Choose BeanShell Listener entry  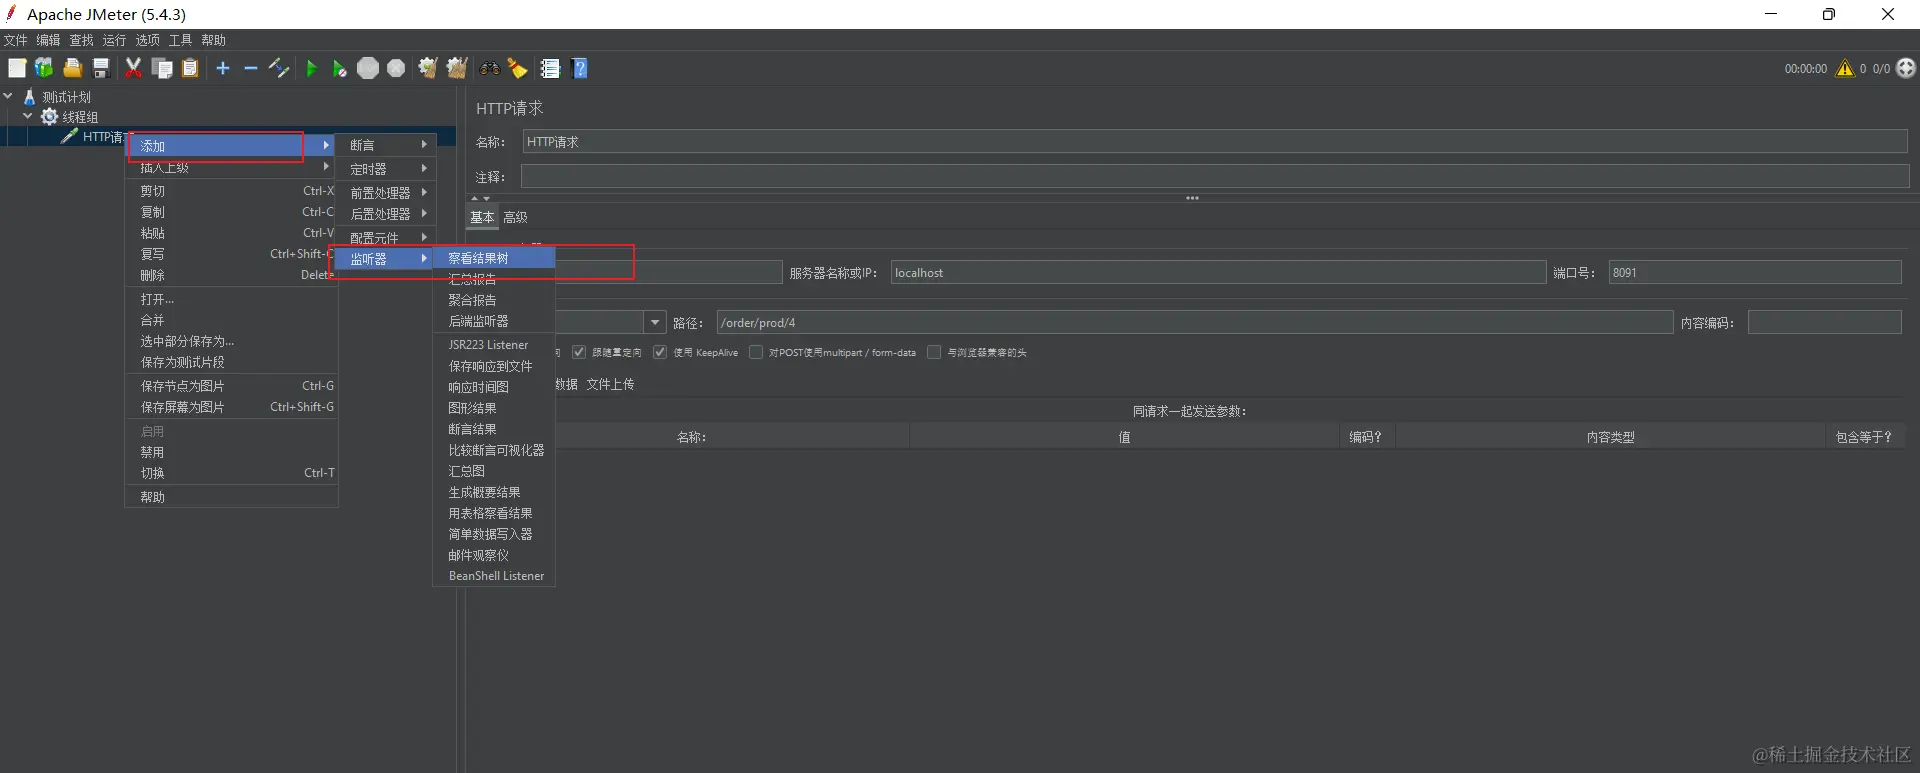tap(494, 576)
